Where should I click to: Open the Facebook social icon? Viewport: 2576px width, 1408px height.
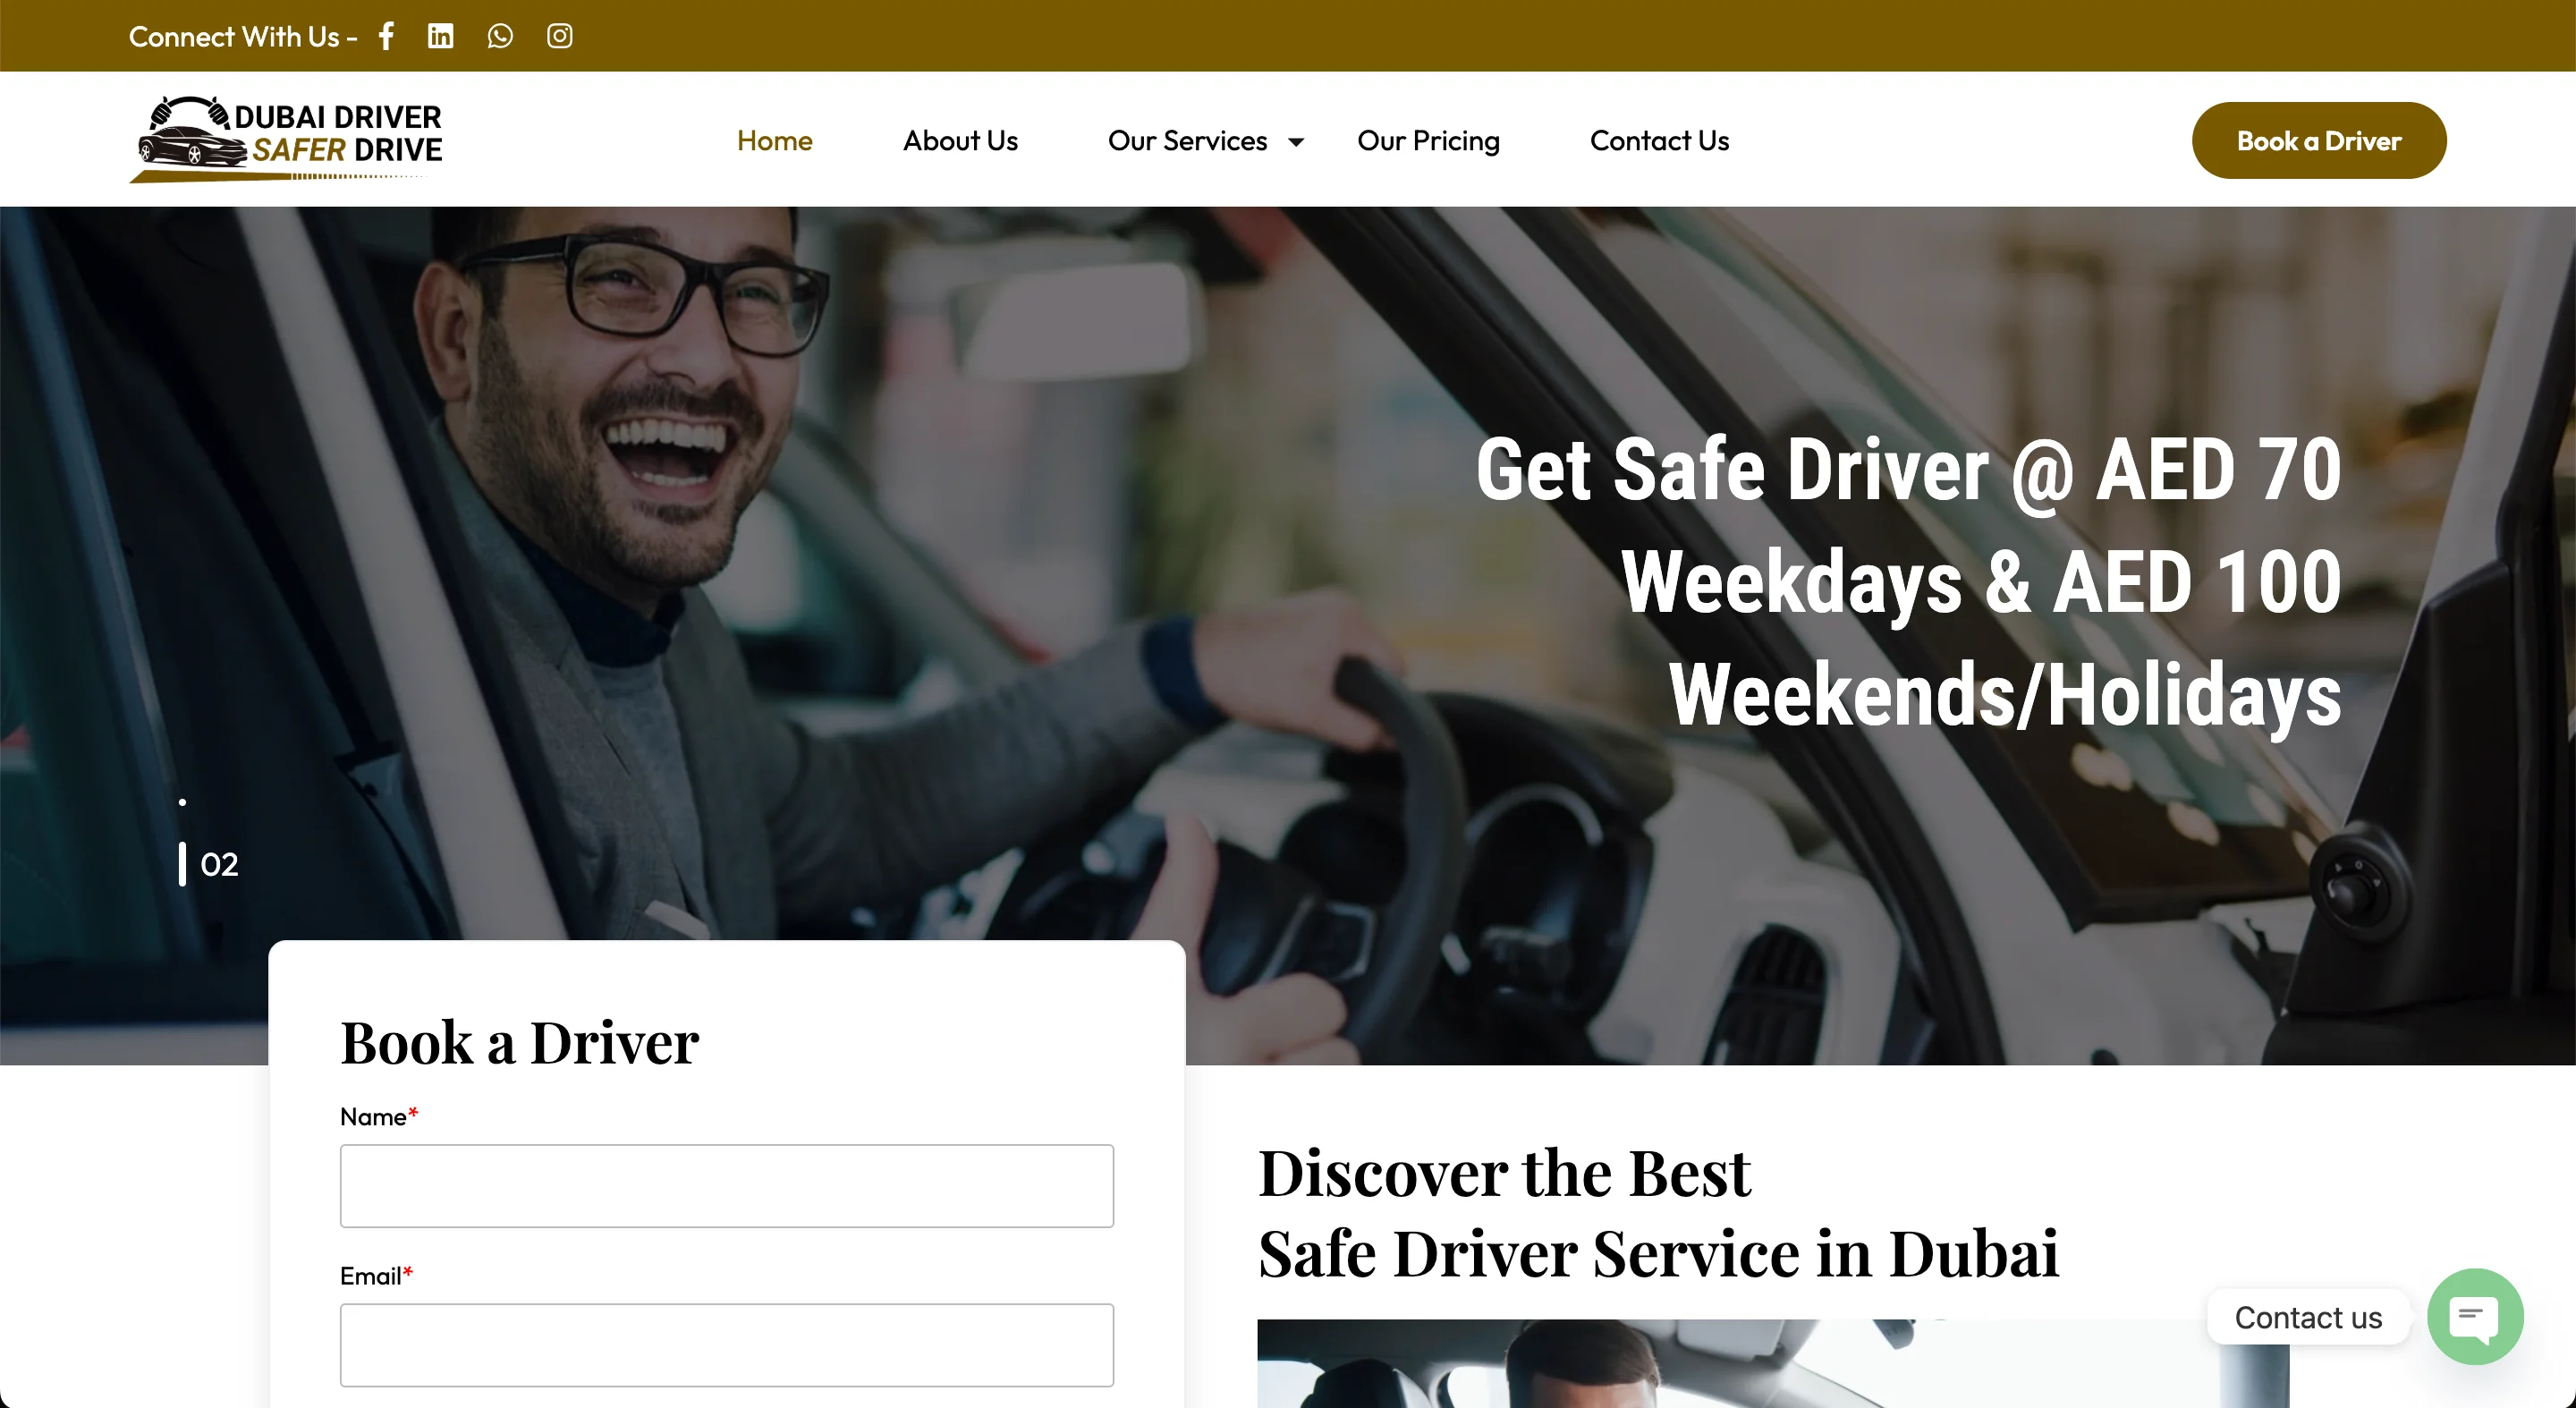(387, 36)
